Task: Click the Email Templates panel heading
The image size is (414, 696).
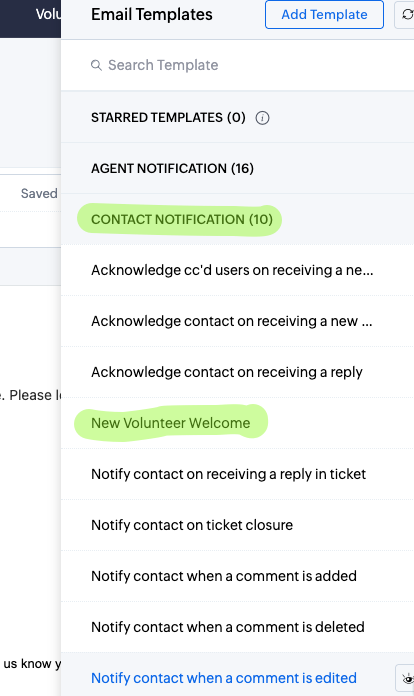Action: [152, 15]
